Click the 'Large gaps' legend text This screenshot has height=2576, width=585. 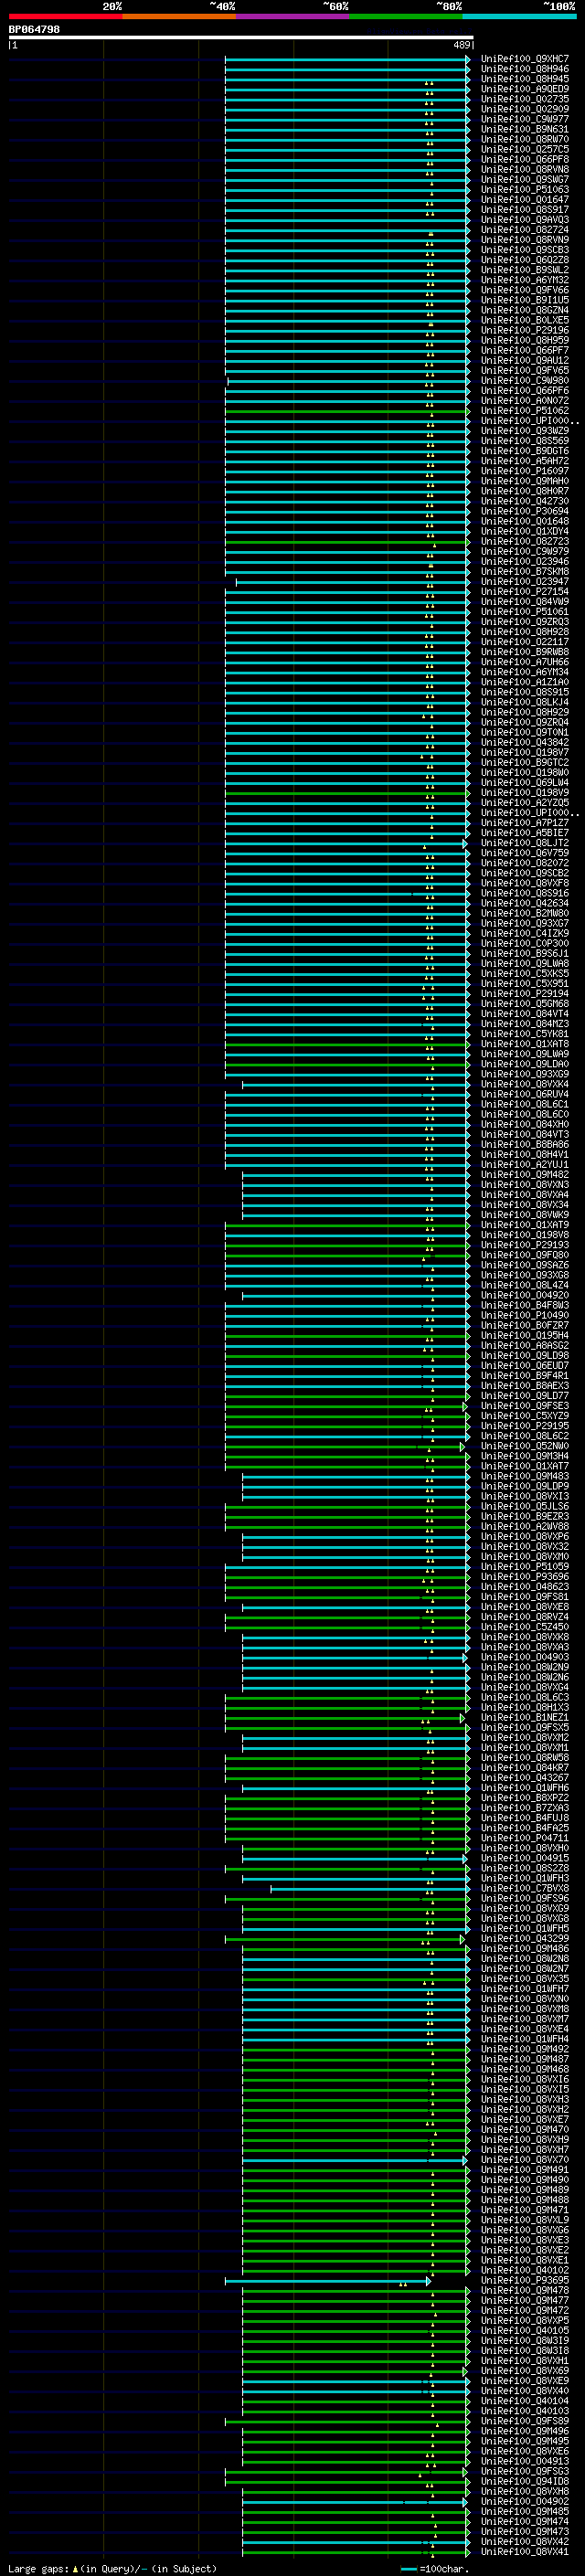[x=38, y=2568]
